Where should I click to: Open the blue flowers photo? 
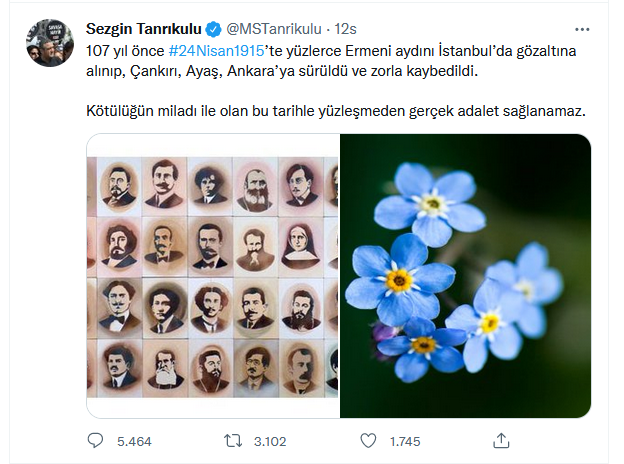pyautogui.click(x=466, y=276)
